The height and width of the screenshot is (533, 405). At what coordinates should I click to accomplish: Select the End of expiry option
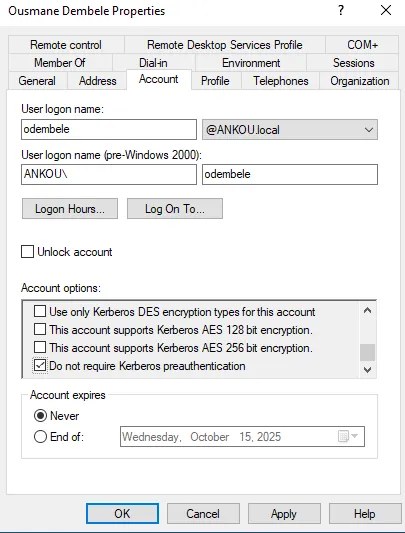tap(40, 436)
